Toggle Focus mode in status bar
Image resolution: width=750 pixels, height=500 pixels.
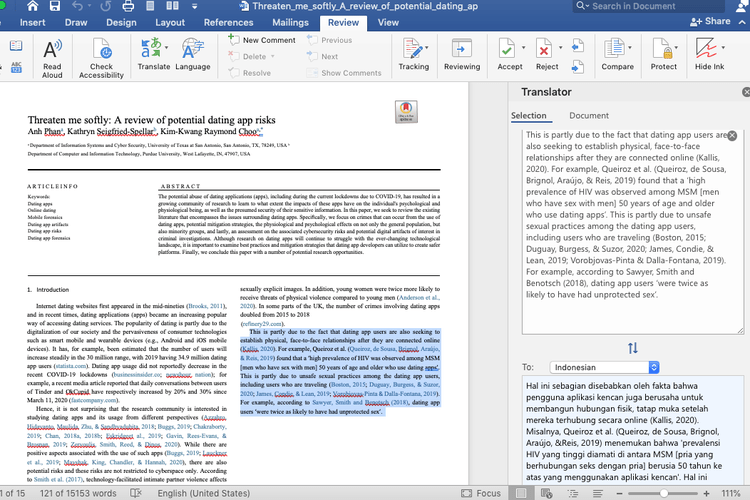pos(481,493)
